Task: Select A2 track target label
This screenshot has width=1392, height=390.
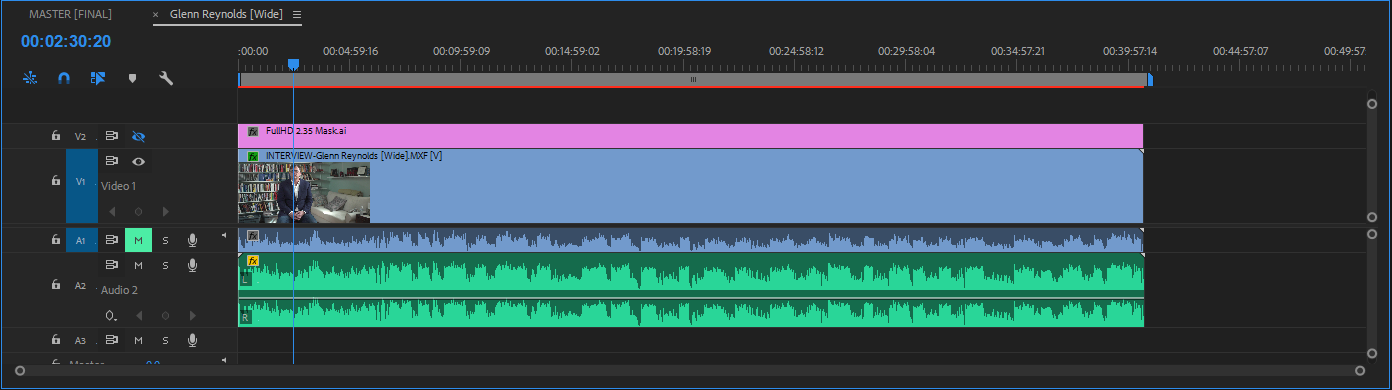Action: pos(81,285)
